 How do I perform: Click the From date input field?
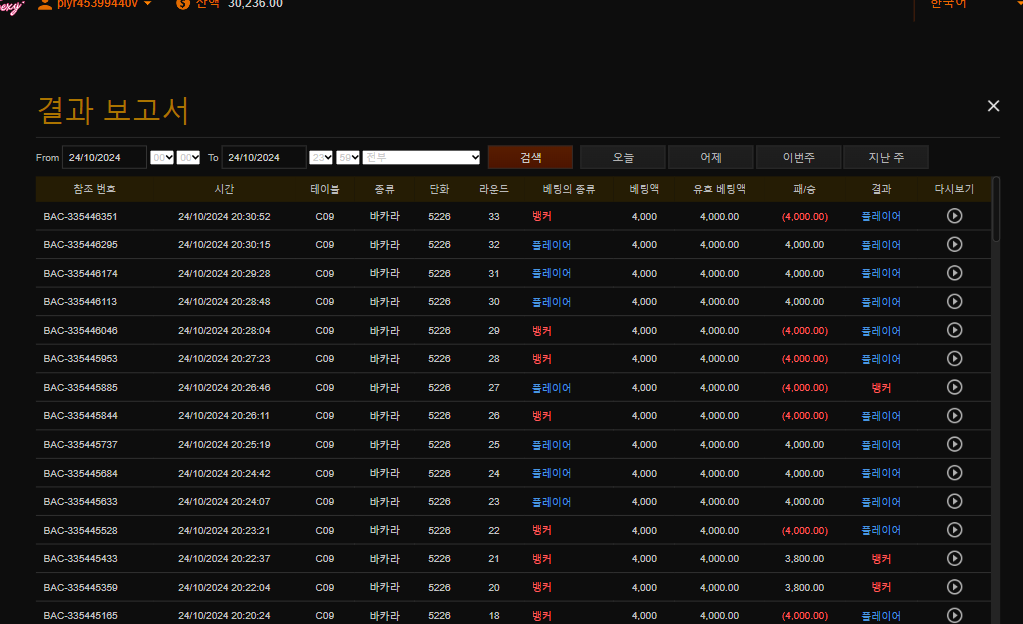click(104, 157)
